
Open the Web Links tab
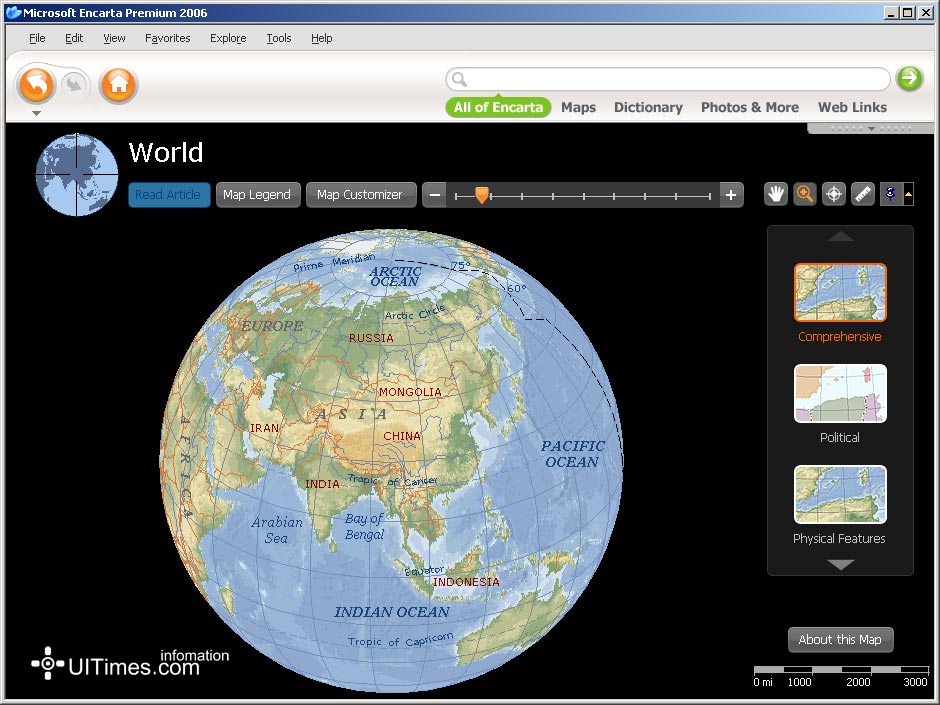coord(852,107)
